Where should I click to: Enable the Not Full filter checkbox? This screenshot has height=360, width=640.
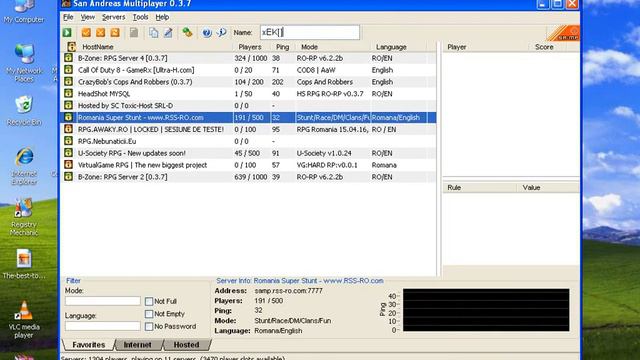149,301
